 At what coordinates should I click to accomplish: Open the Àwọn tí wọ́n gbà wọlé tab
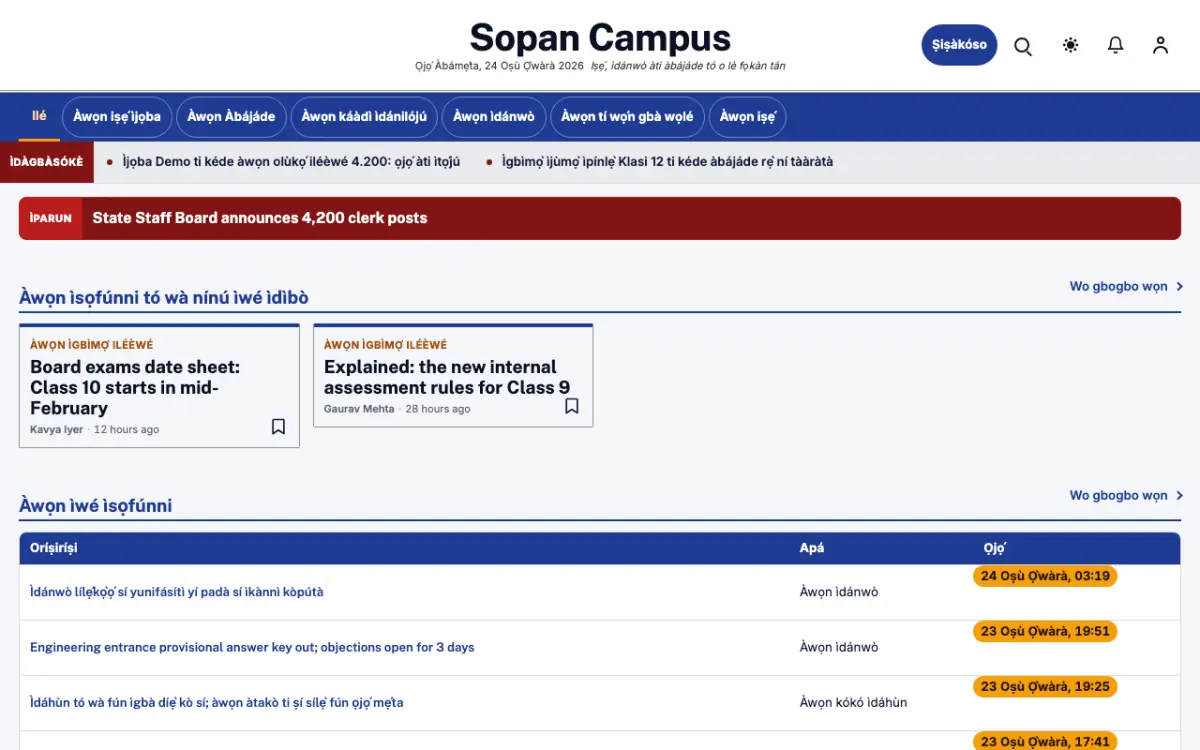pyautogui.click(x=627, y=117)
